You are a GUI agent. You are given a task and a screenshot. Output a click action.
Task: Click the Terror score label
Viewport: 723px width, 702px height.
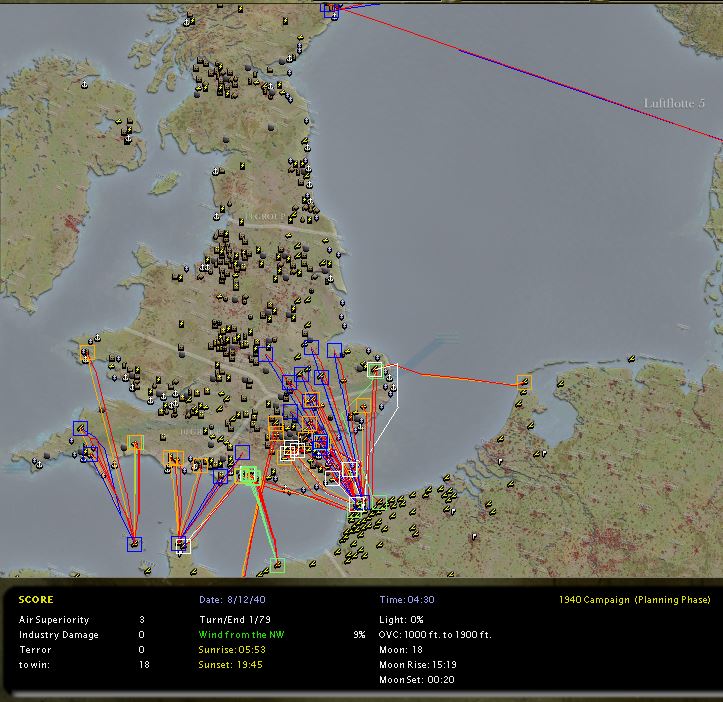click(36, 649)
